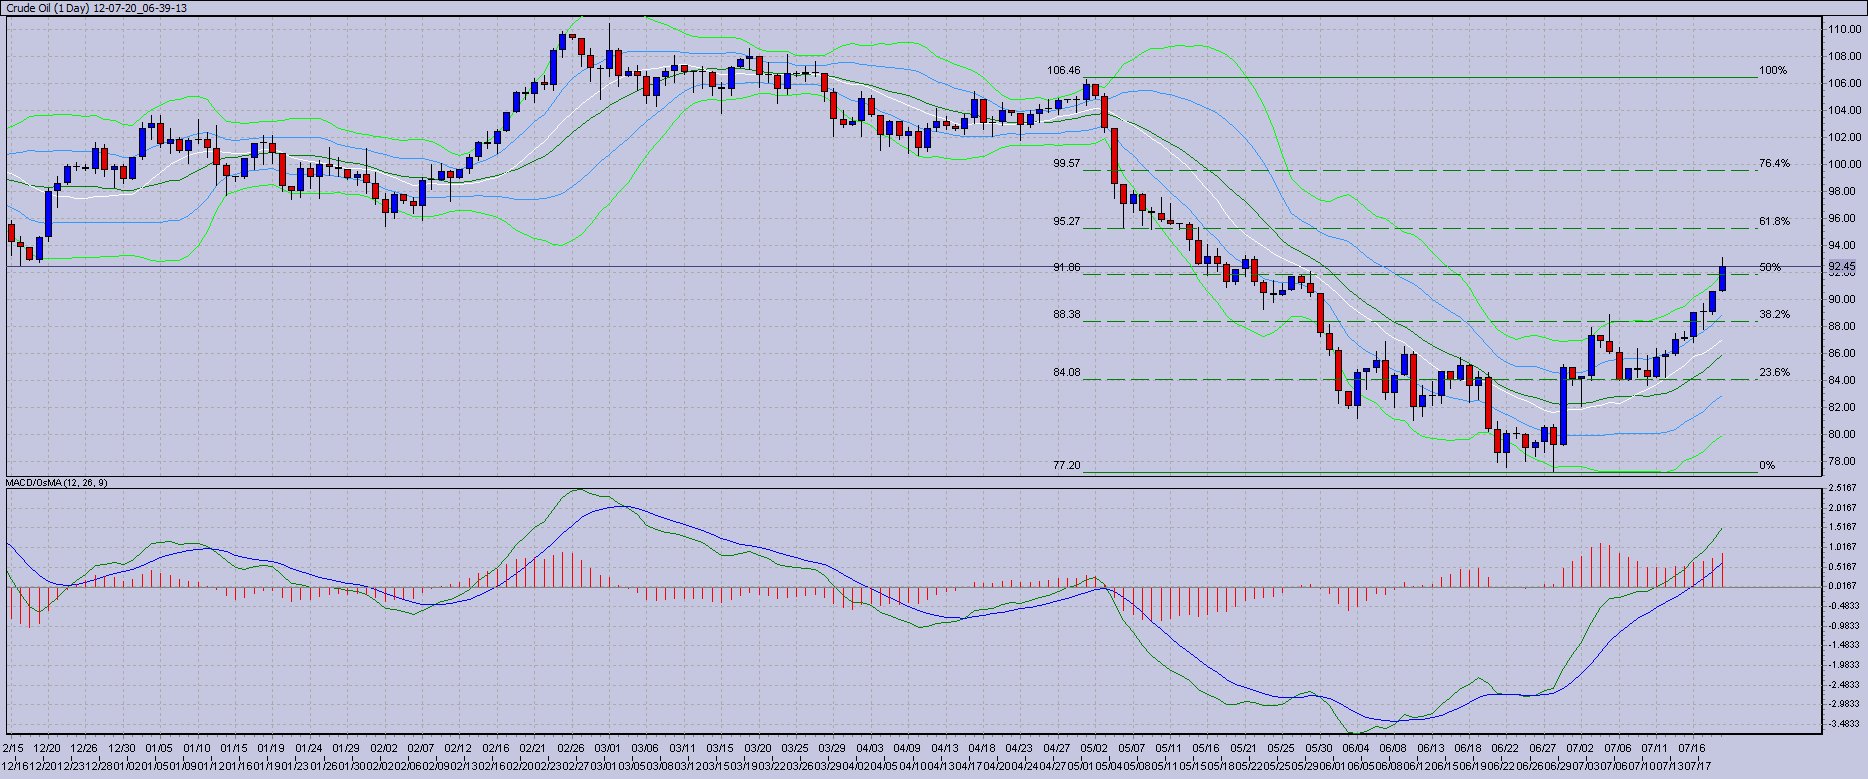Select the 07/16 date on time axis

point(1692,748)
